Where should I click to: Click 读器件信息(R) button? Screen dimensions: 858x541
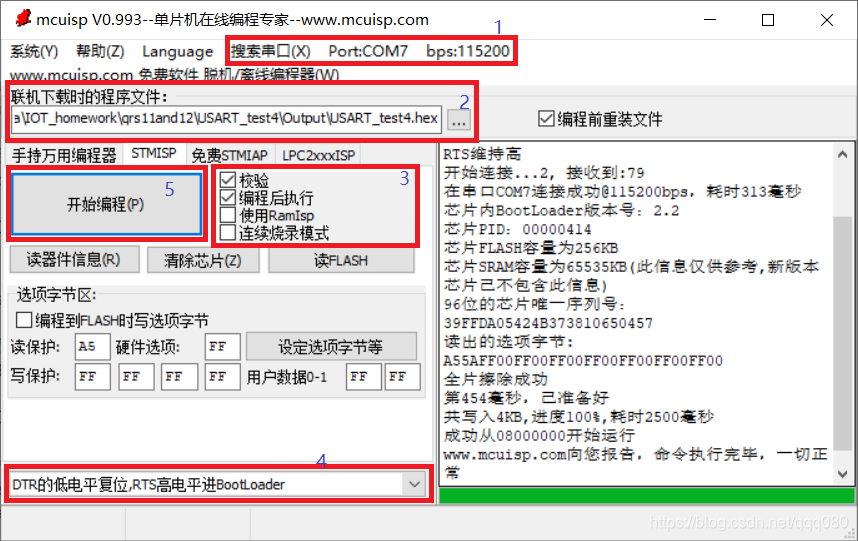pos(74,259)
